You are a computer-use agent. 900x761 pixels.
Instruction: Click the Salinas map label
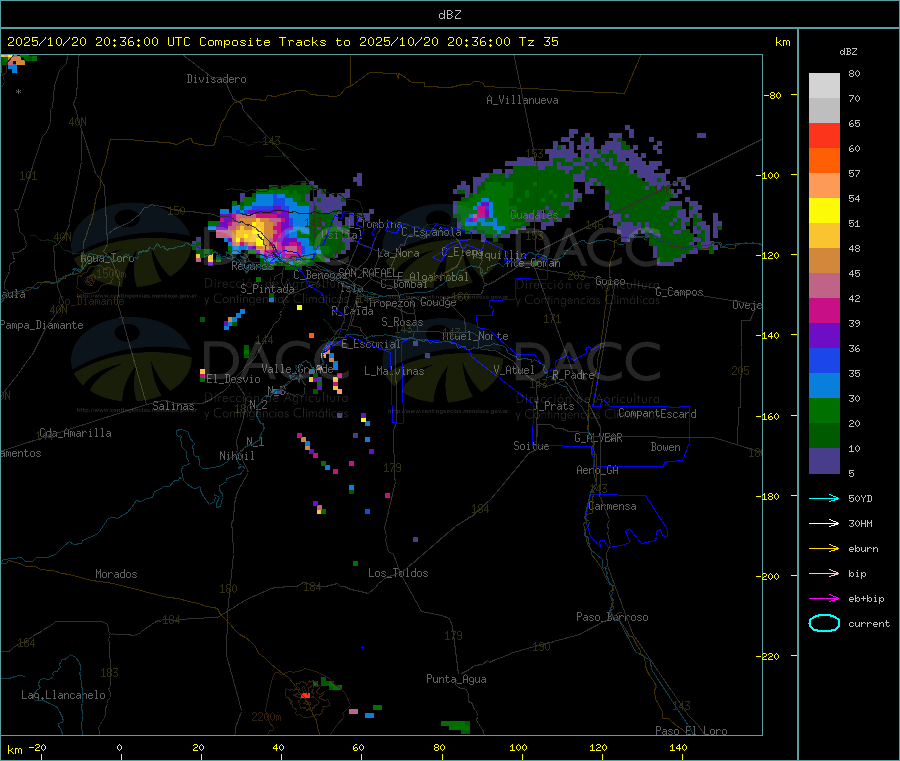[x=173, y=406]
